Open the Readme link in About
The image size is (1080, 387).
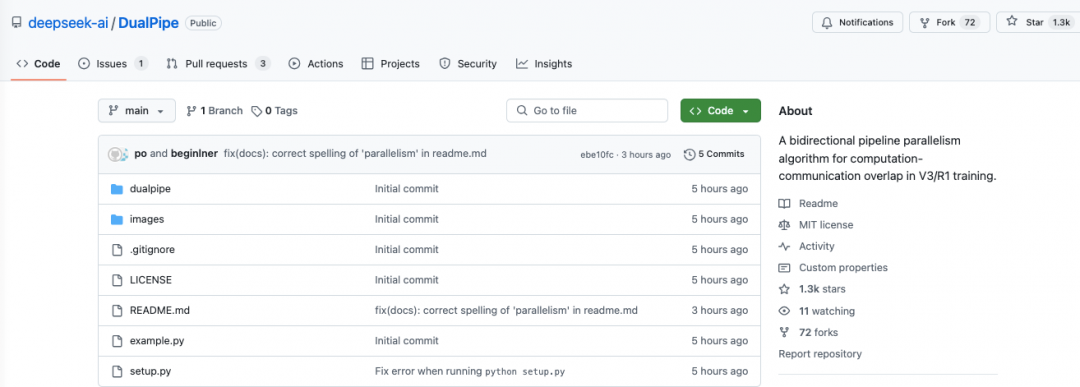point(818,203)
